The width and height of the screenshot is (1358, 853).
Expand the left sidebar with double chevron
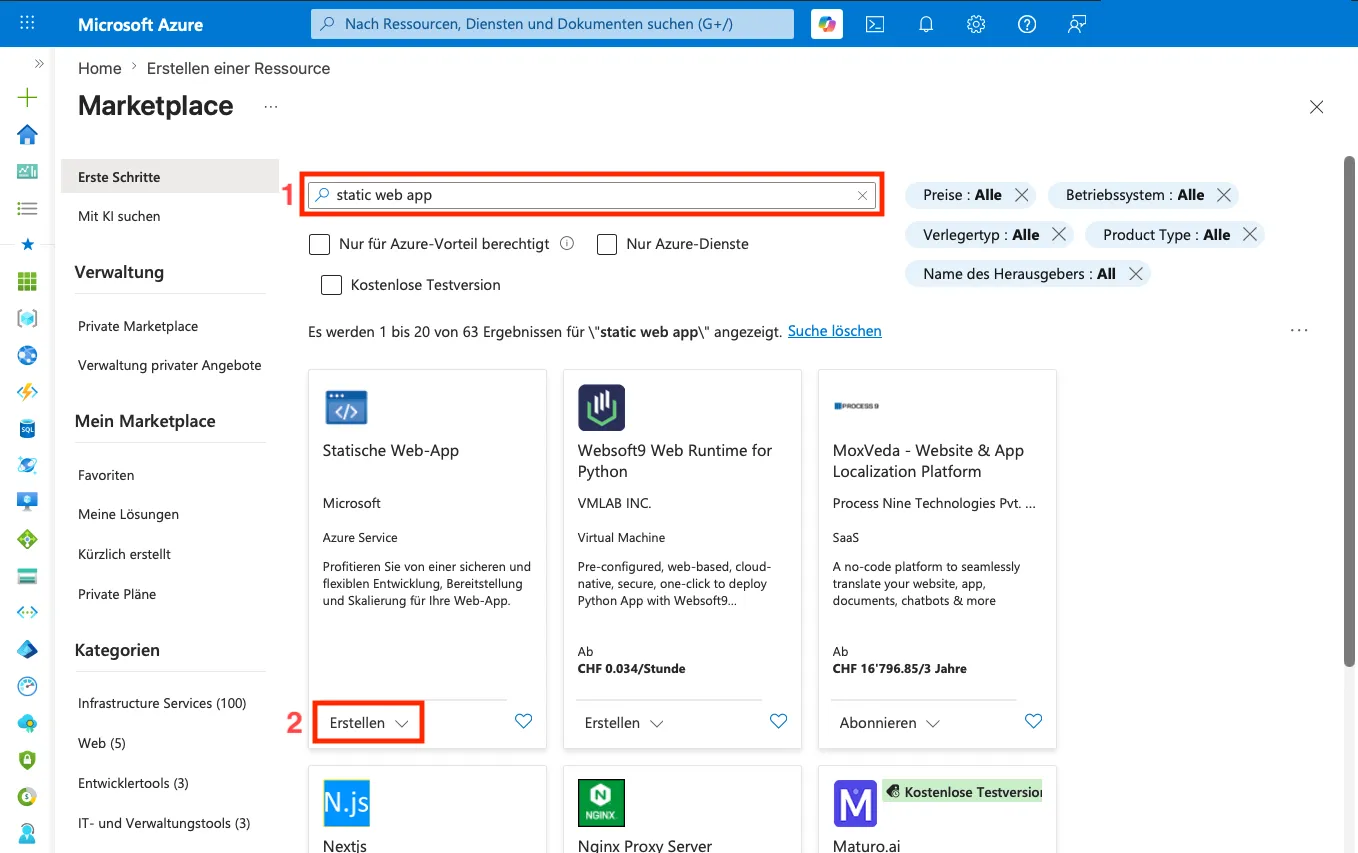39,63
